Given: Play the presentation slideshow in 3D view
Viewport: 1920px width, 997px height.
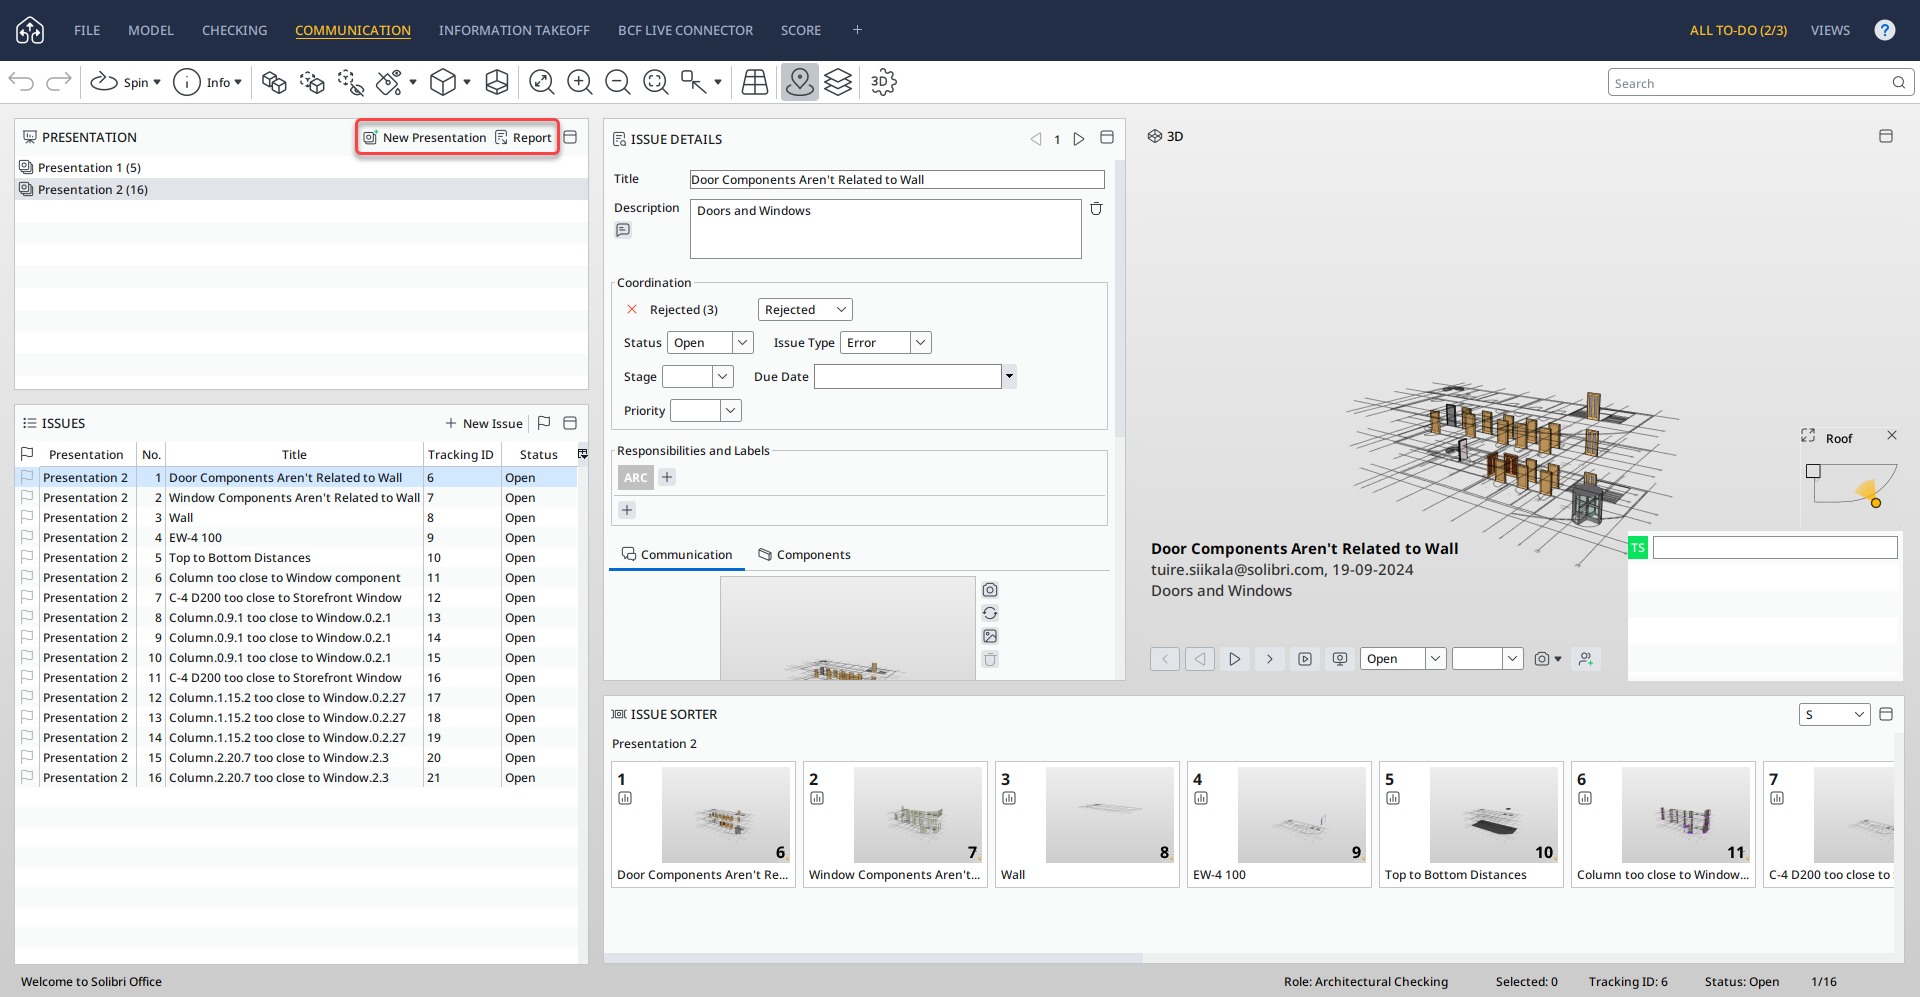Looking at the screenshot, I should 1235,659.
